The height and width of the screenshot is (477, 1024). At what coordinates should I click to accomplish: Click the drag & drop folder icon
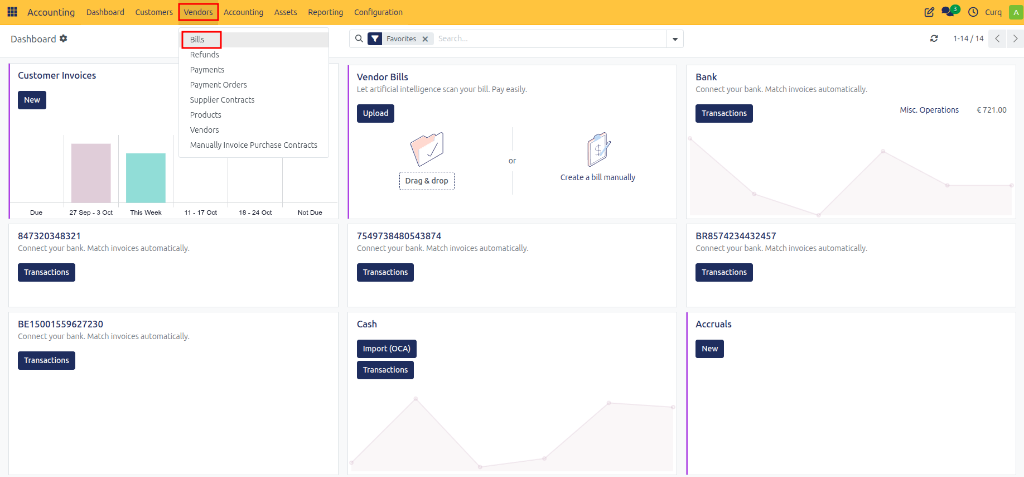pos(426,148)
